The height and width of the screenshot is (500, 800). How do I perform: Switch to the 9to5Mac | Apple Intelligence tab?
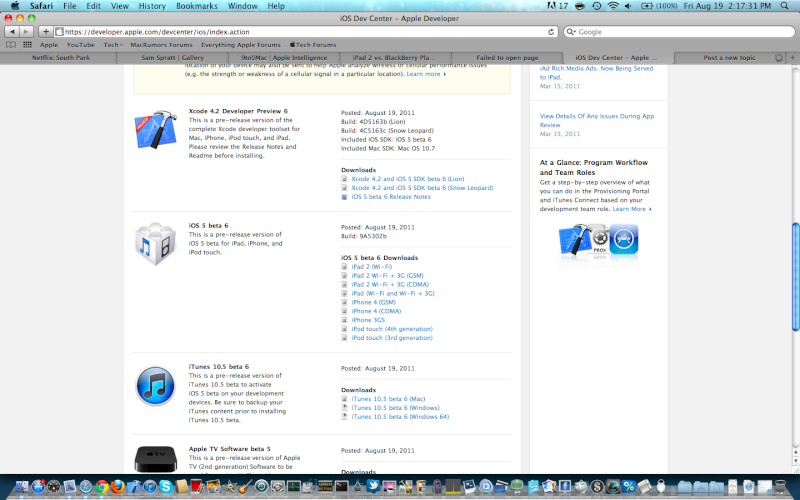pos(284,58)
